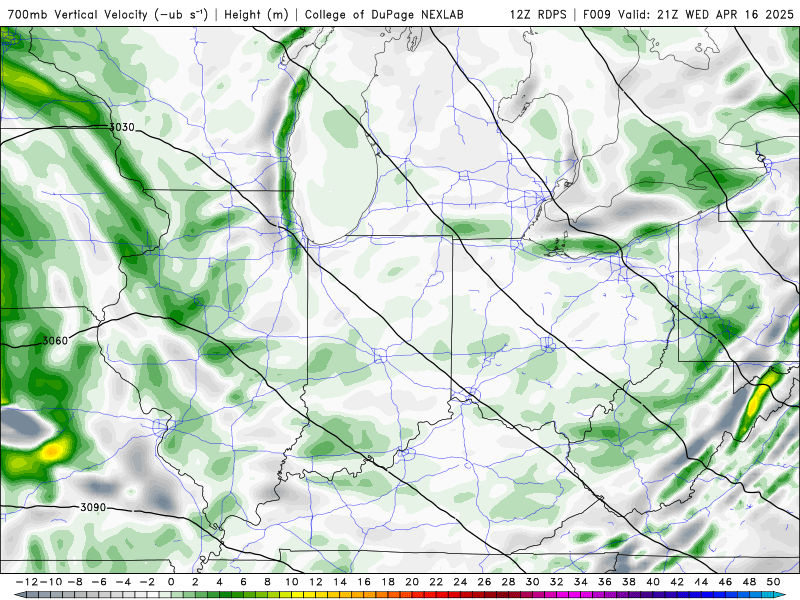Click the 14 value on the color scale
This screenshot has height=600, width=800.
[340, 582]
